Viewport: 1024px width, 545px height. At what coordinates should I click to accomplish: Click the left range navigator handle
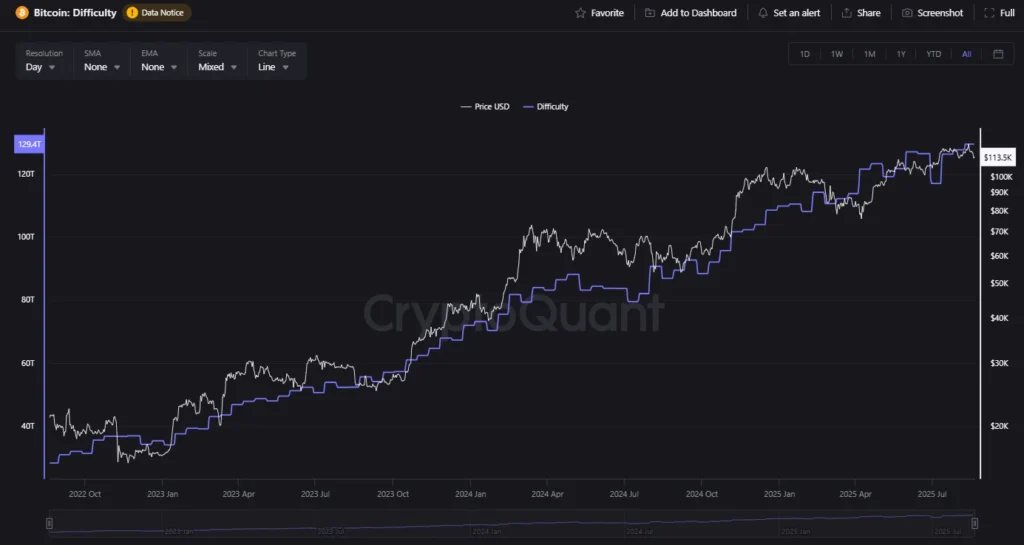pos(49,523)
